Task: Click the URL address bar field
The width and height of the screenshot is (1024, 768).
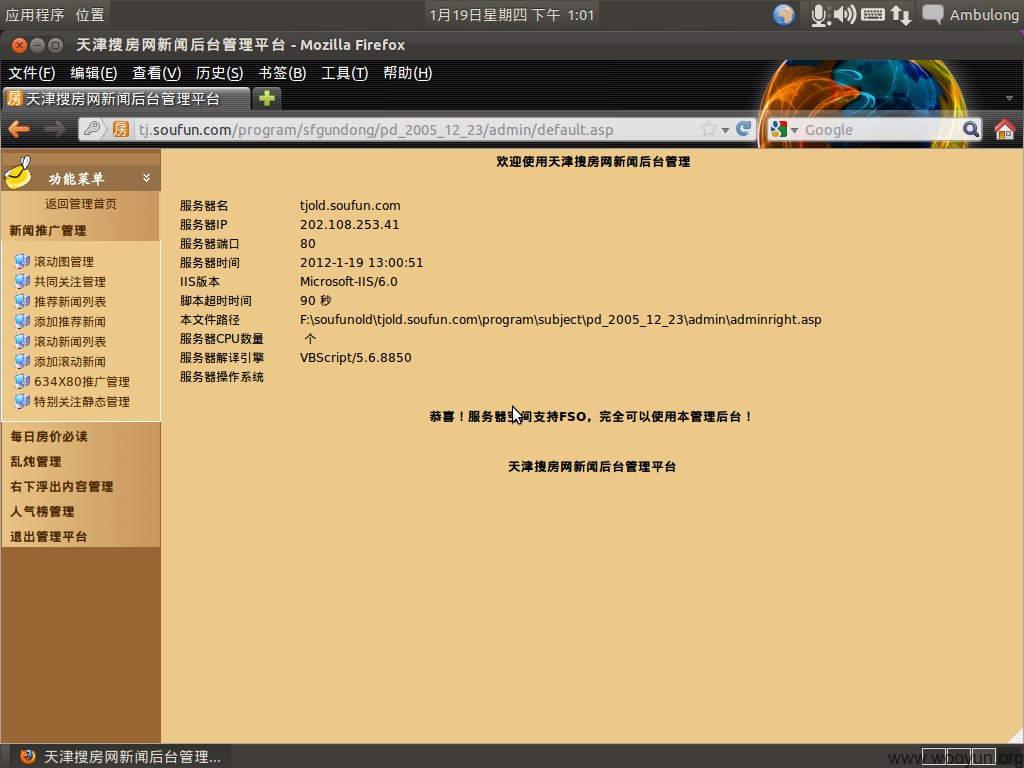Action: pos(415,129)
